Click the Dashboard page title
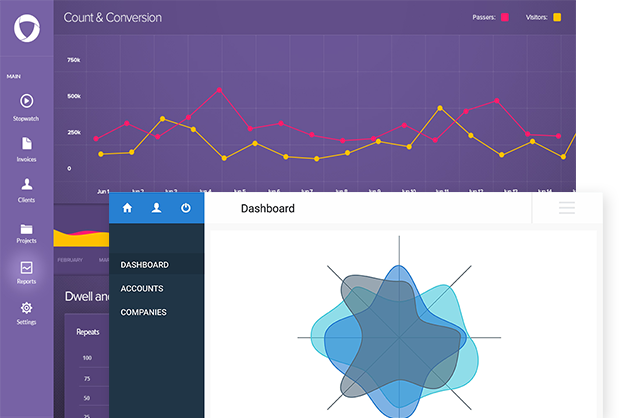The width and height of the screenshot is (619, 418). [x=267, y=208]
